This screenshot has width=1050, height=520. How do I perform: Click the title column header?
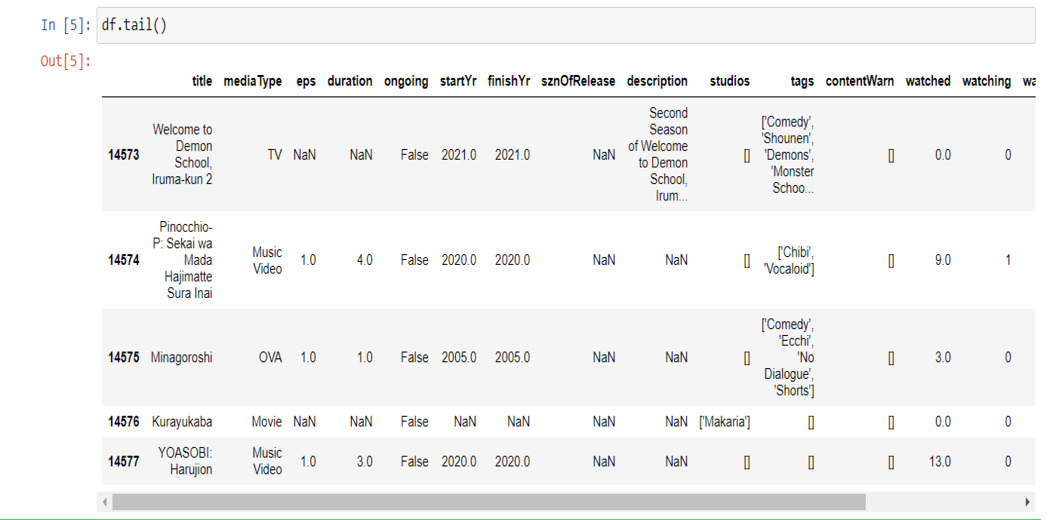click(x=202, y=81)
